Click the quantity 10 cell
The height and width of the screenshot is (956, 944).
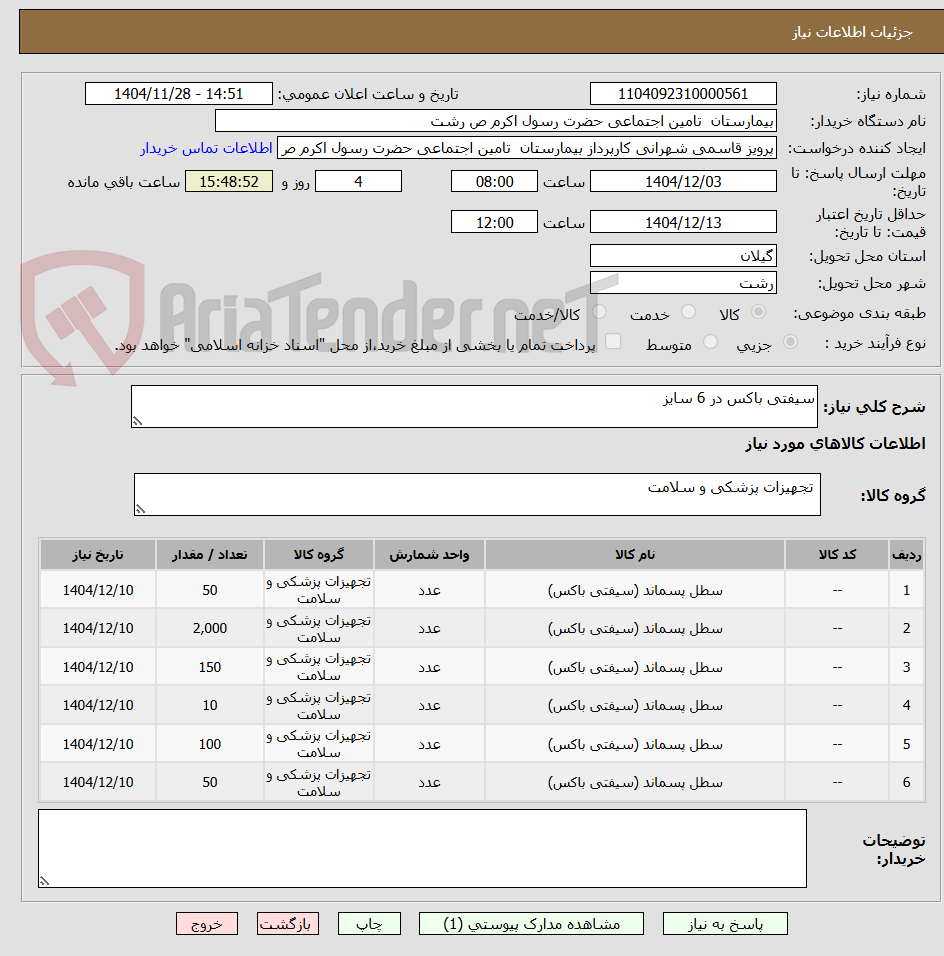point(210,705)
